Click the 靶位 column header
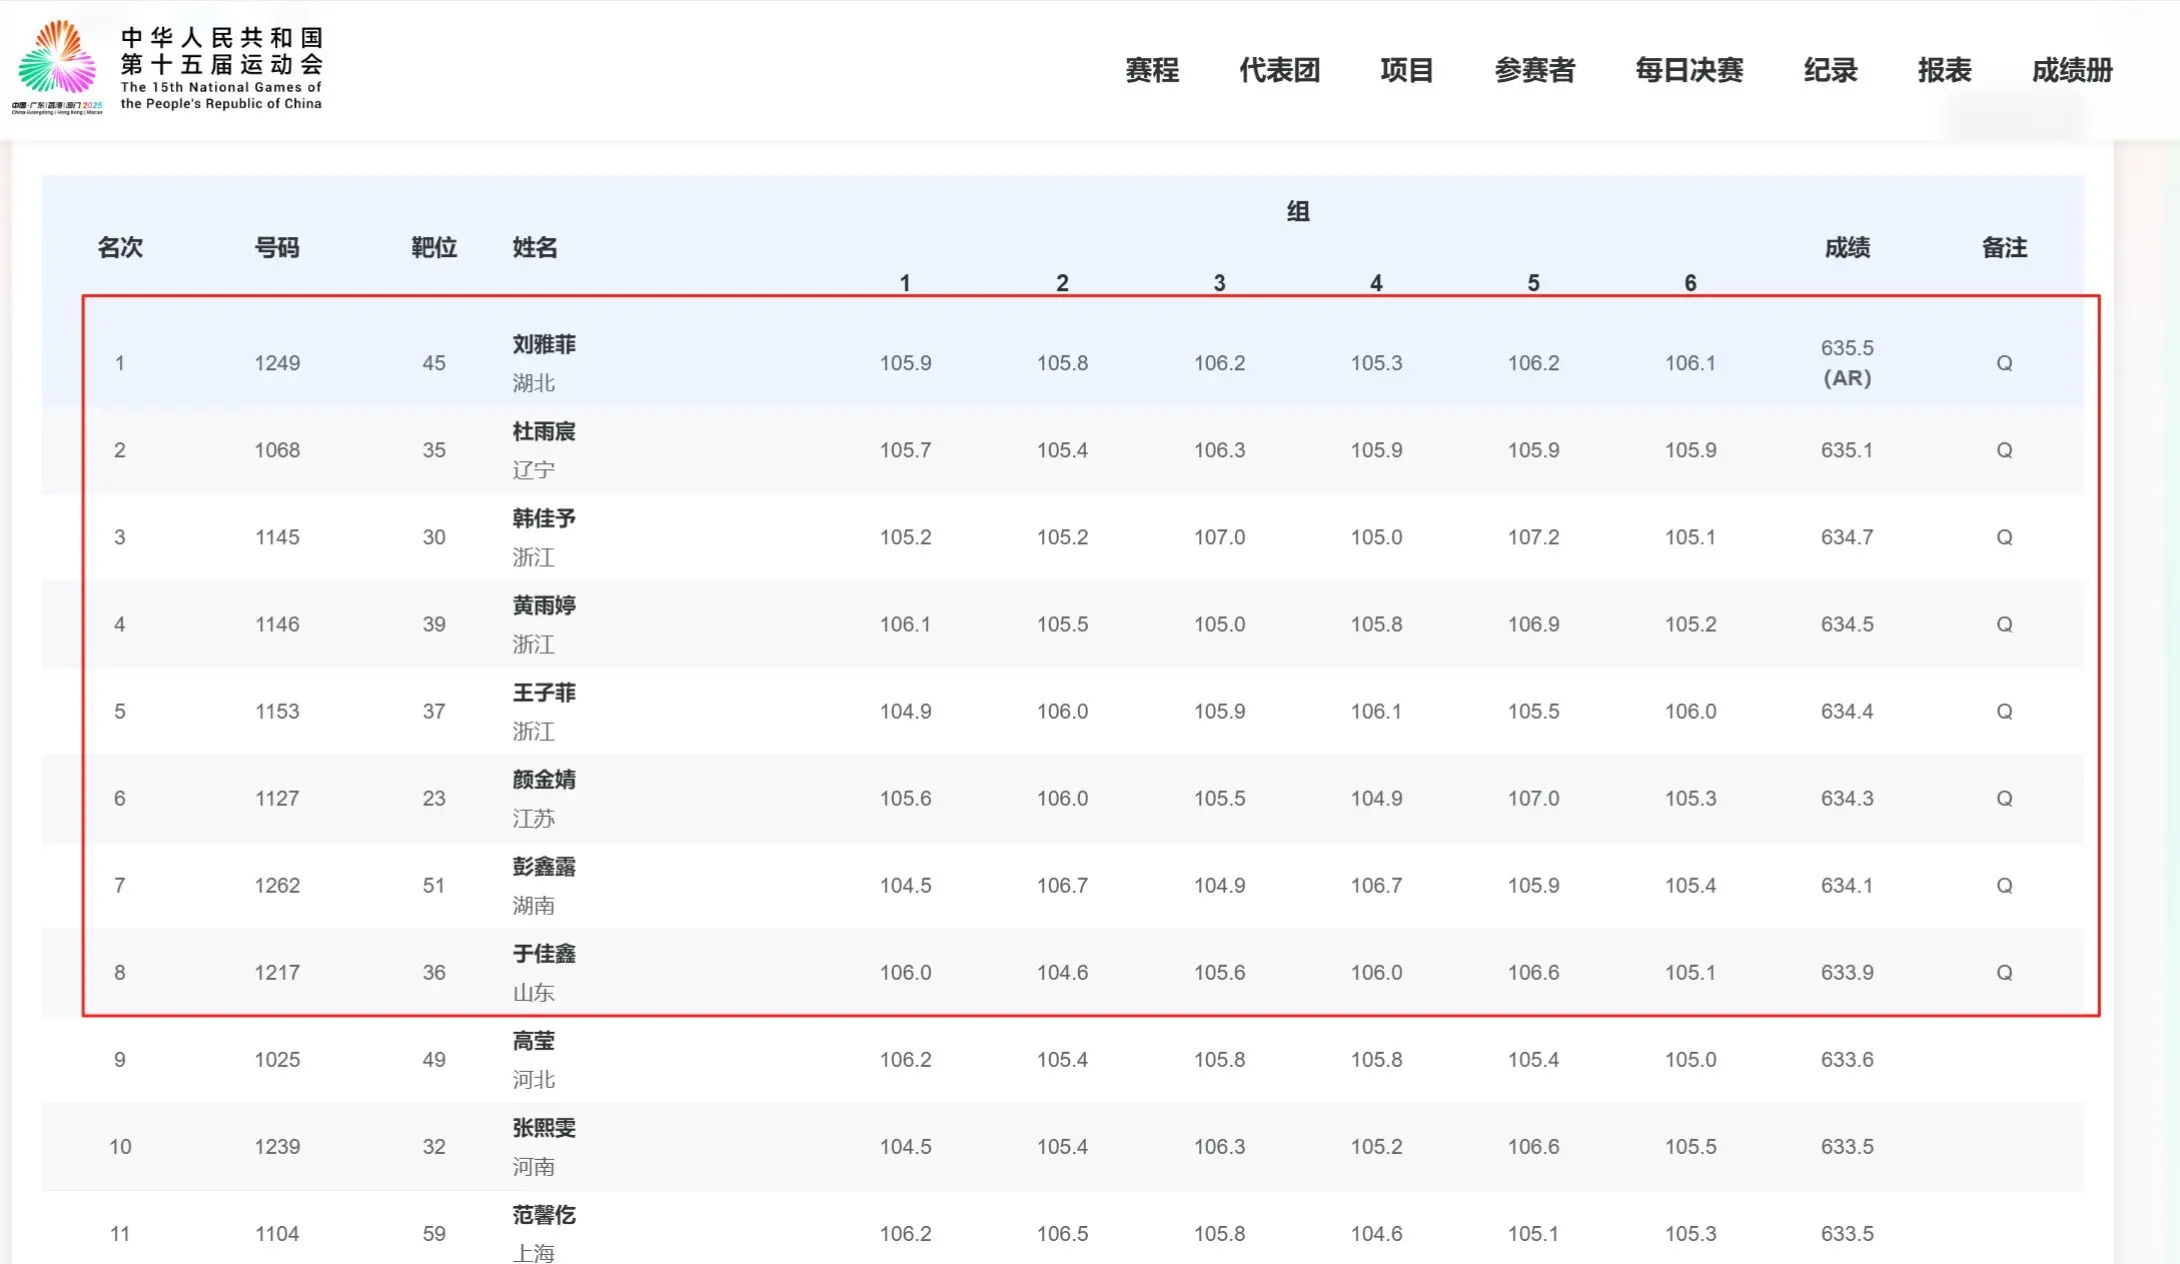 (x=434, y=247)
